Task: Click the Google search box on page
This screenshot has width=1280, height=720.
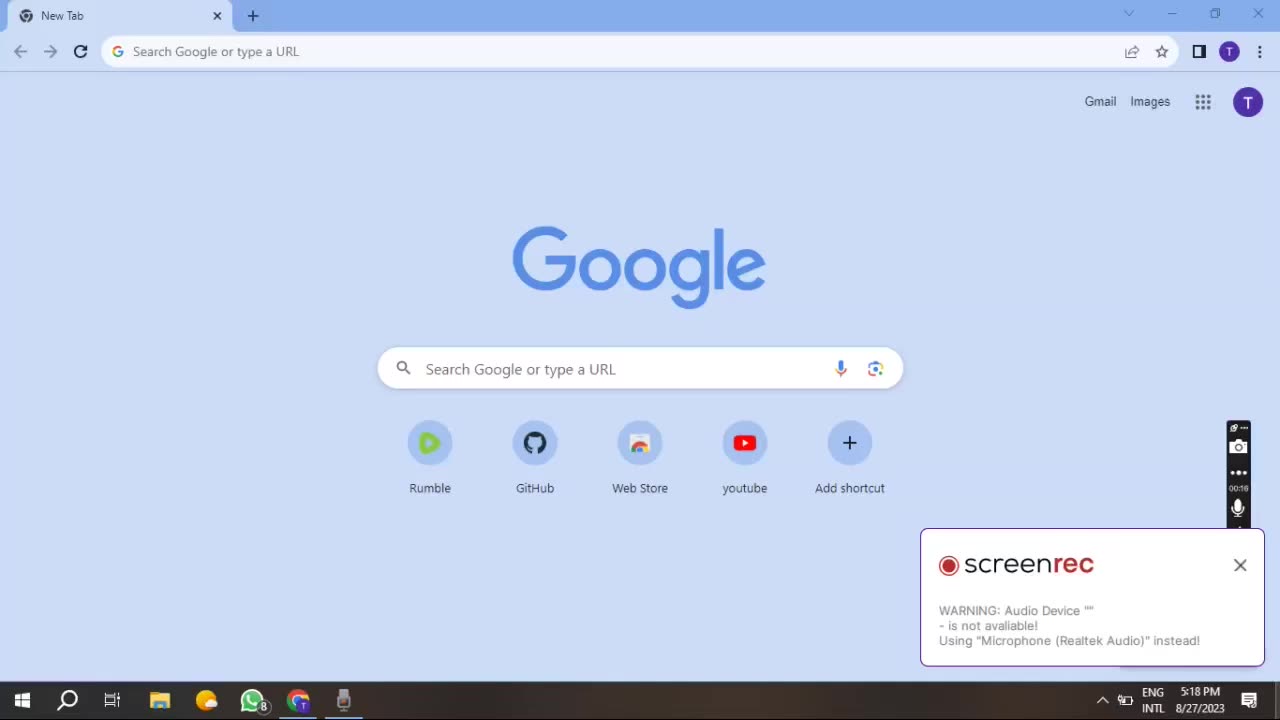Action: point(640,369)
